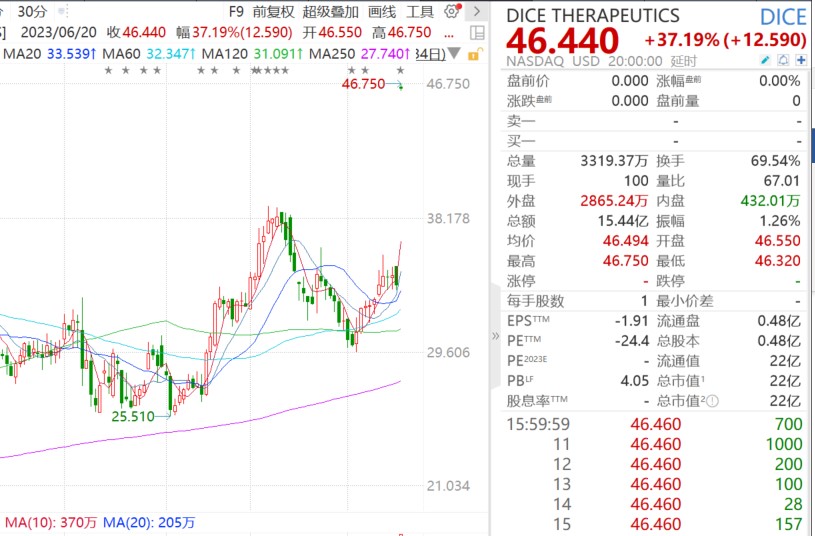Click the DICE THERAPEUTICS company name
The image size is (815, 536).
click(593, 16)
